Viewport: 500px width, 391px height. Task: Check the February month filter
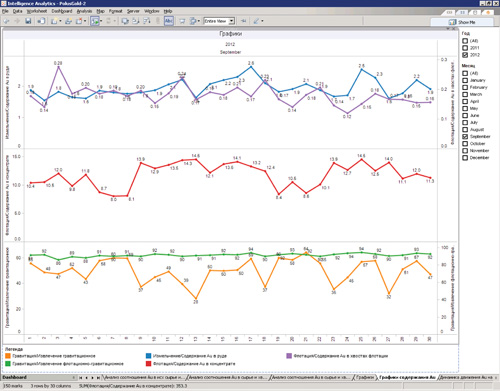(x=465, y=87)
